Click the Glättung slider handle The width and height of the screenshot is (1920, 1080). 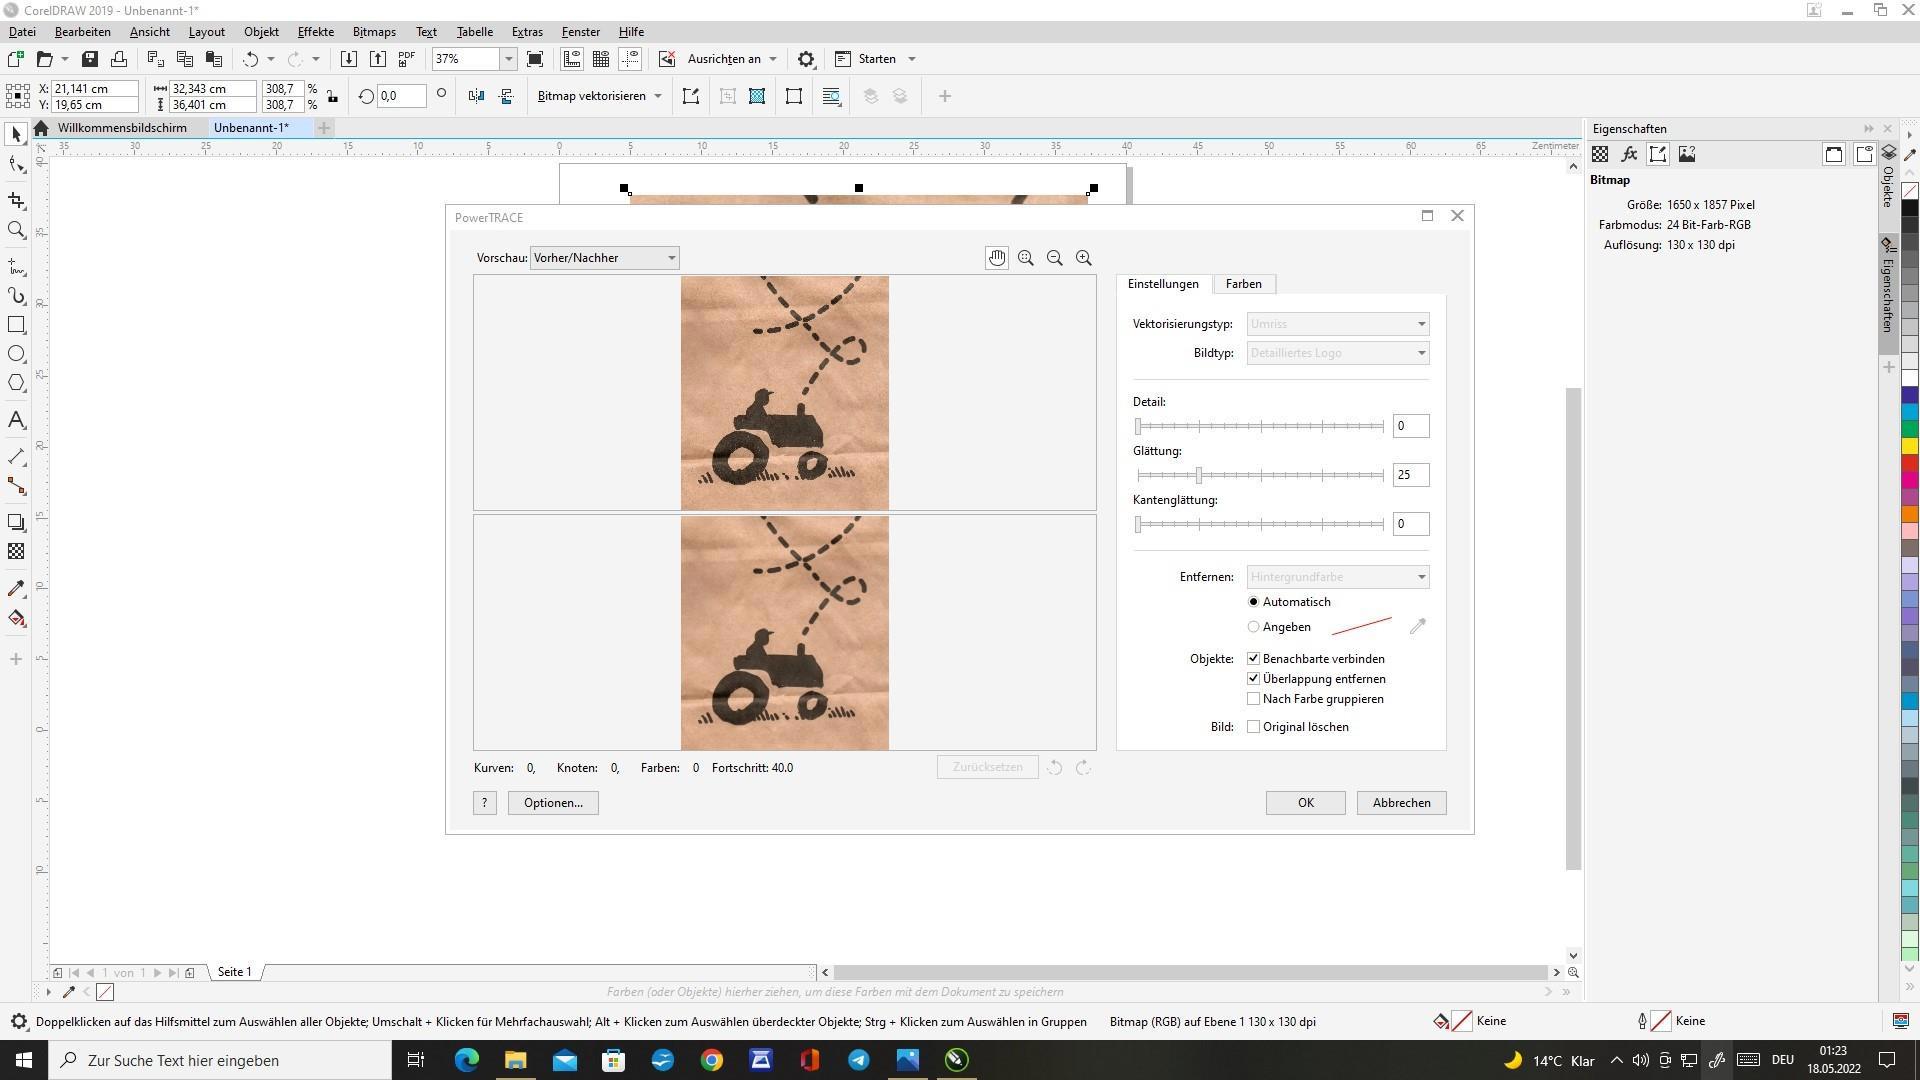[1198, 475]
